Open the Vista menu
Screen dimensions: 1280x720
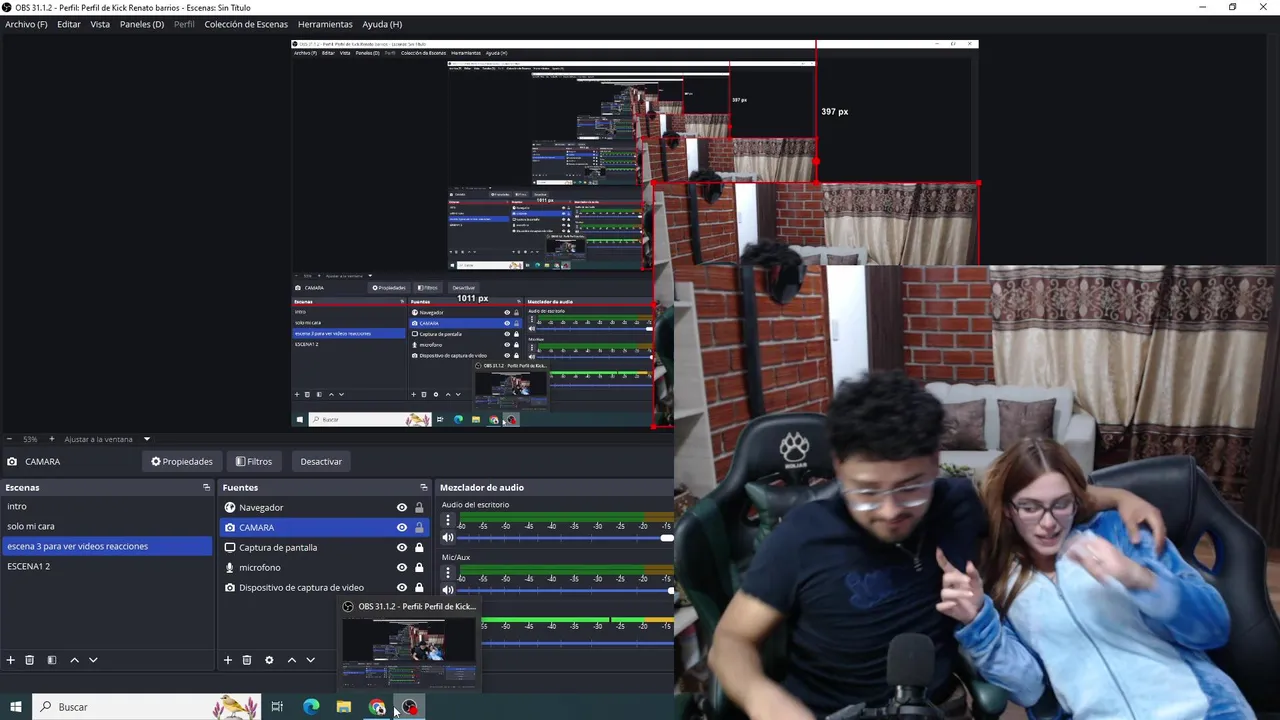click(x=100, y=24)
